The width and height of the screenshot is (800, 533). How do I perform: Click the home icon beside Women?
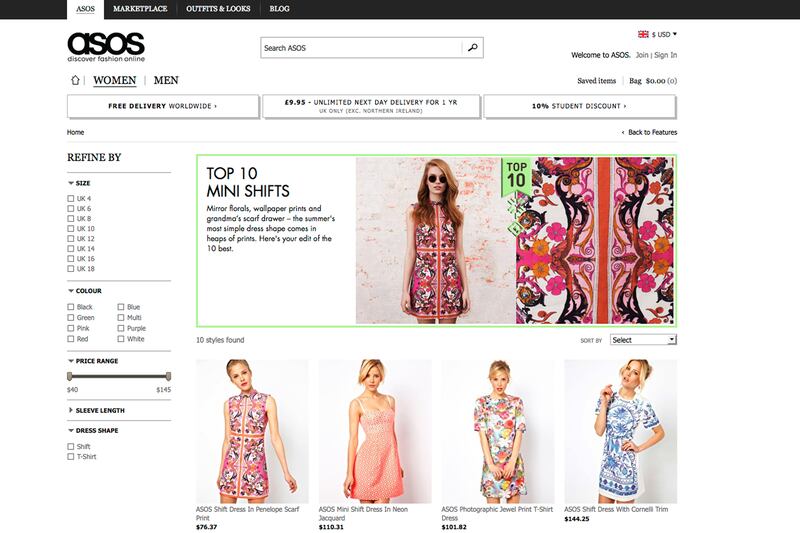[x=75, y=81]
